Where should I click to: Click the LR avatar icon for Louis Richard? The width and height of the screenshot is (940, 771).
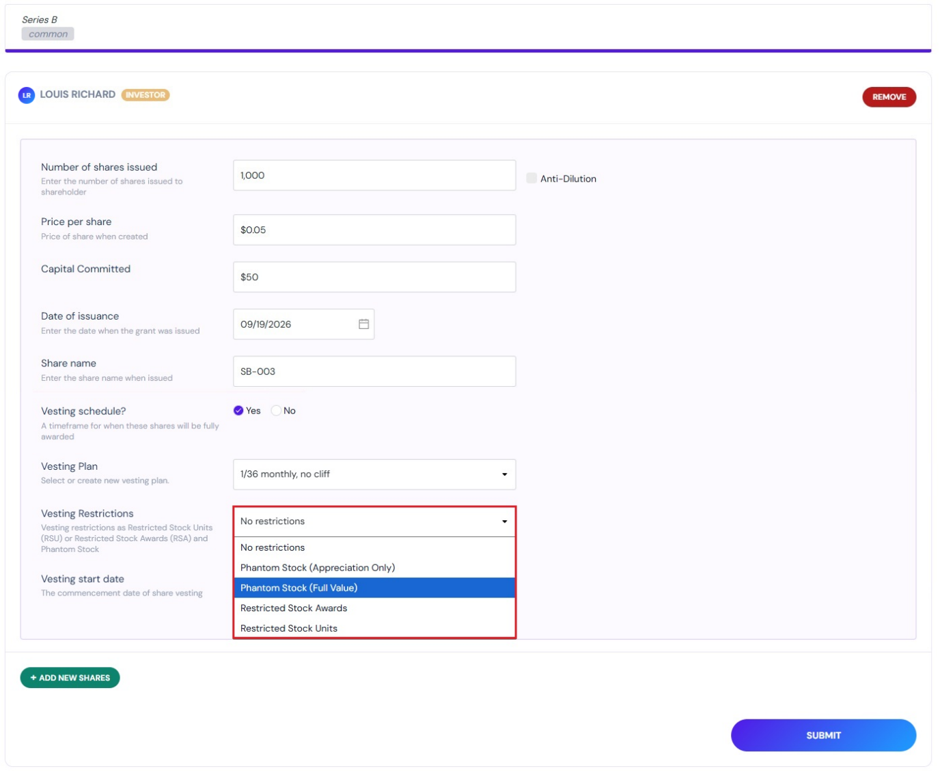tap(26, 95)
